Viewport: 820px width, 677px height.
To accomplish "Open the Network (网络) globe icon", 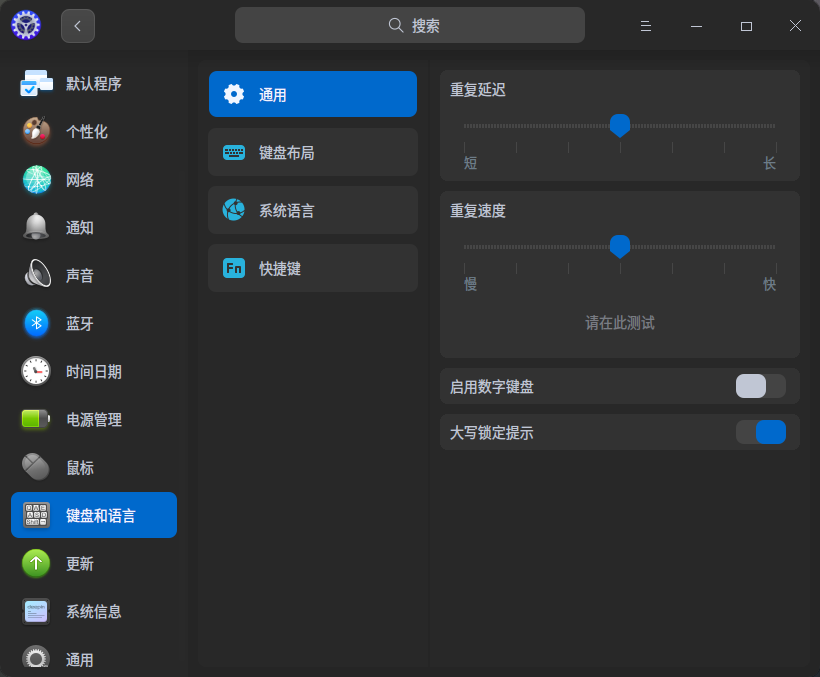I will point(37,180).
